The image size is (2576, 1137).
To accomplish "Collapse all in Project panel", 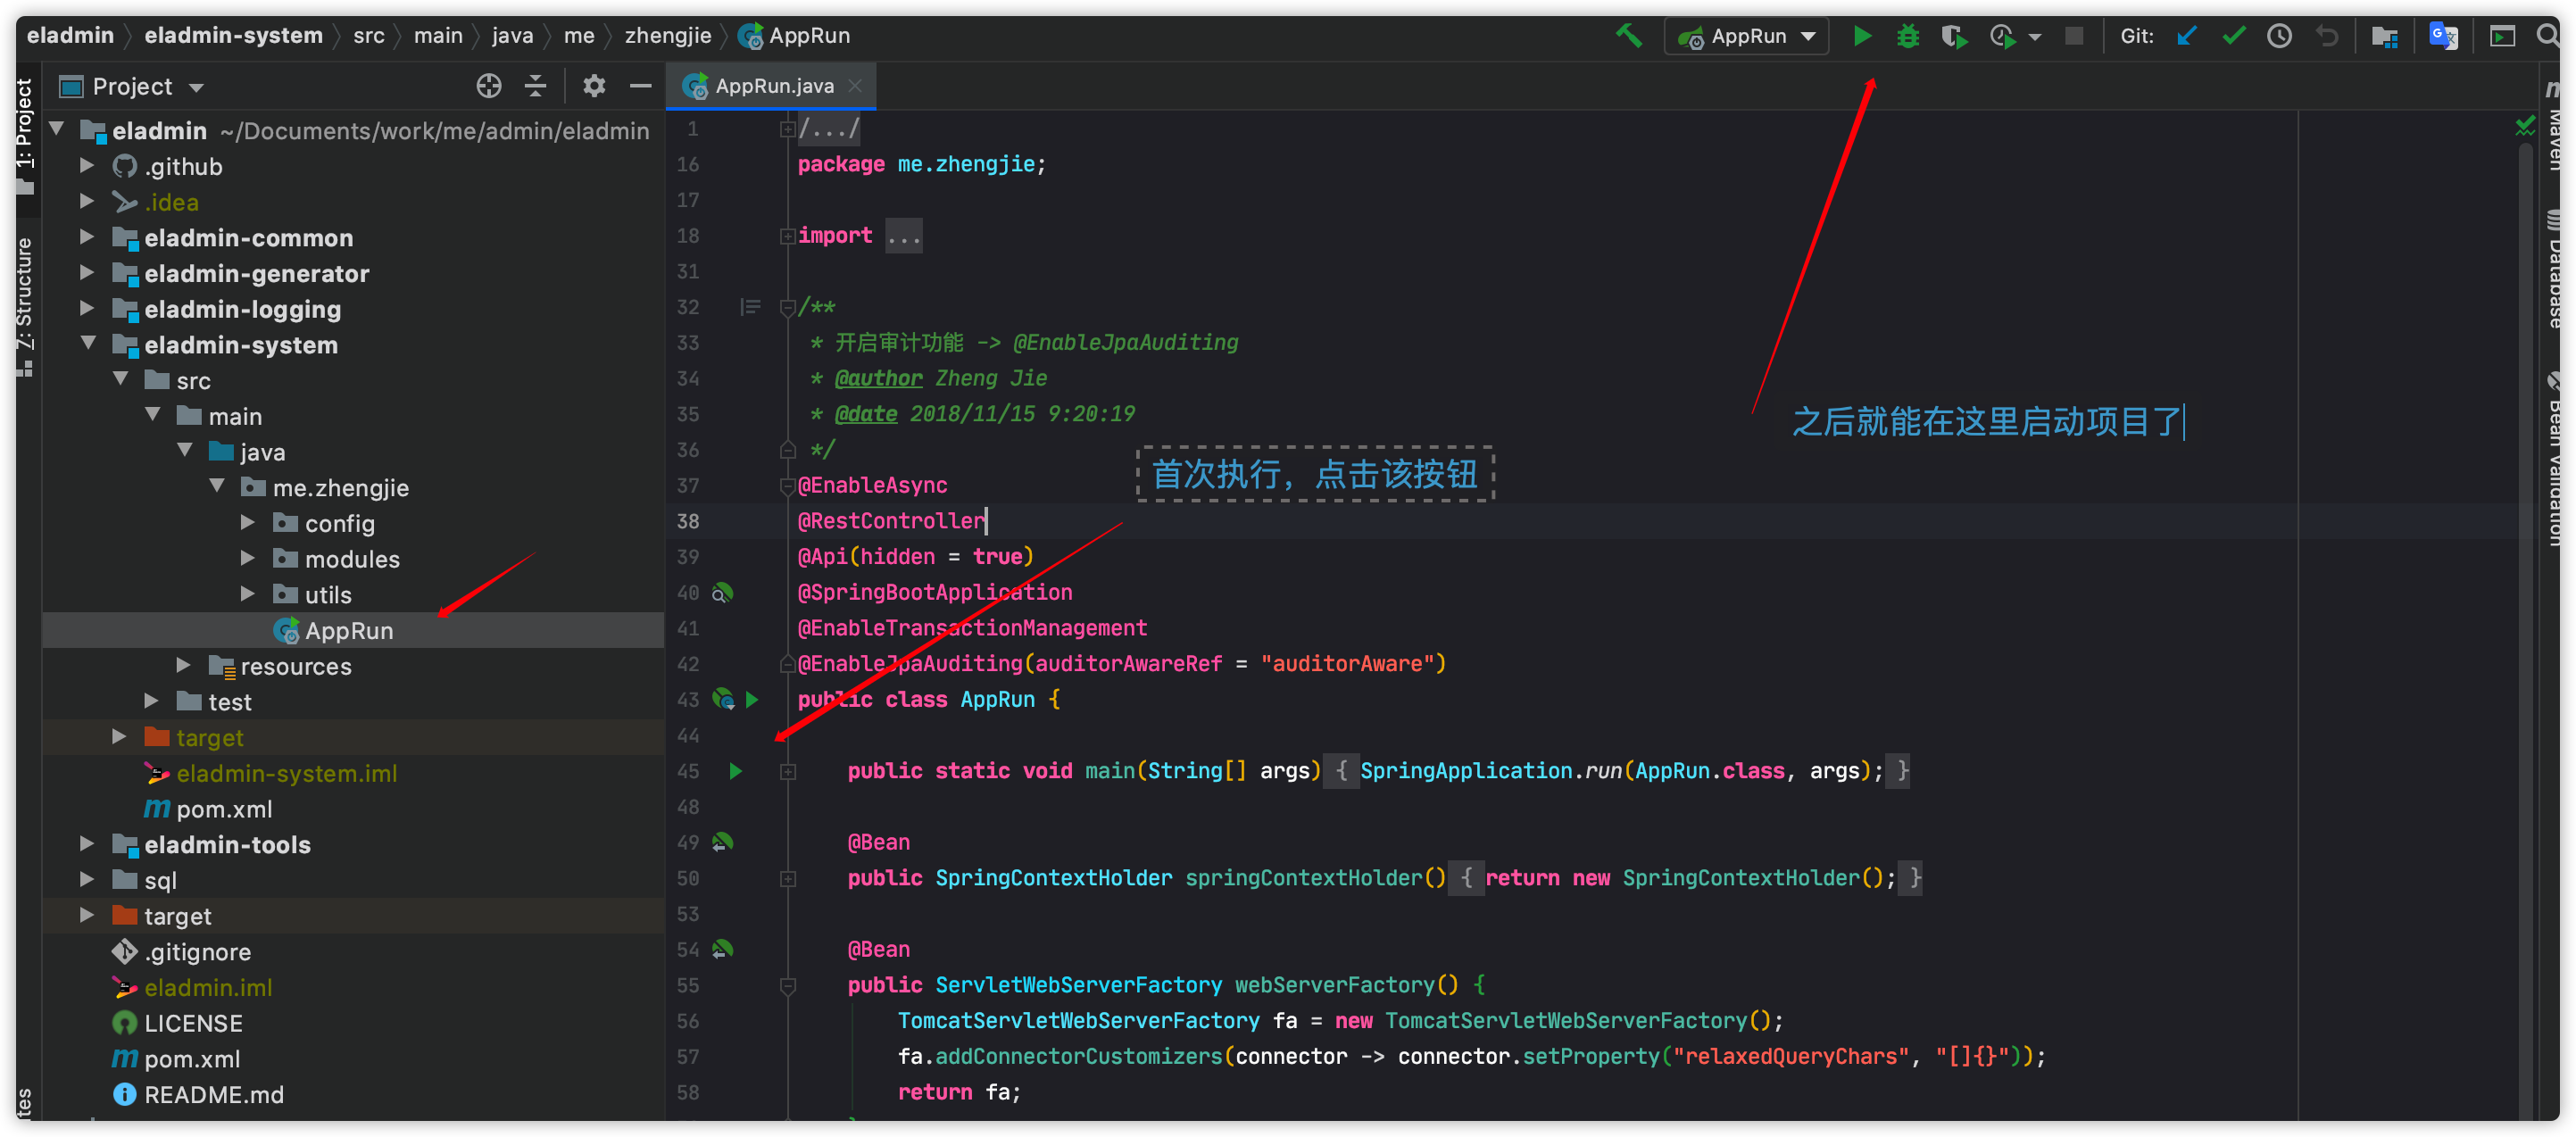I will pyautogui.click(x=535, y=86).
